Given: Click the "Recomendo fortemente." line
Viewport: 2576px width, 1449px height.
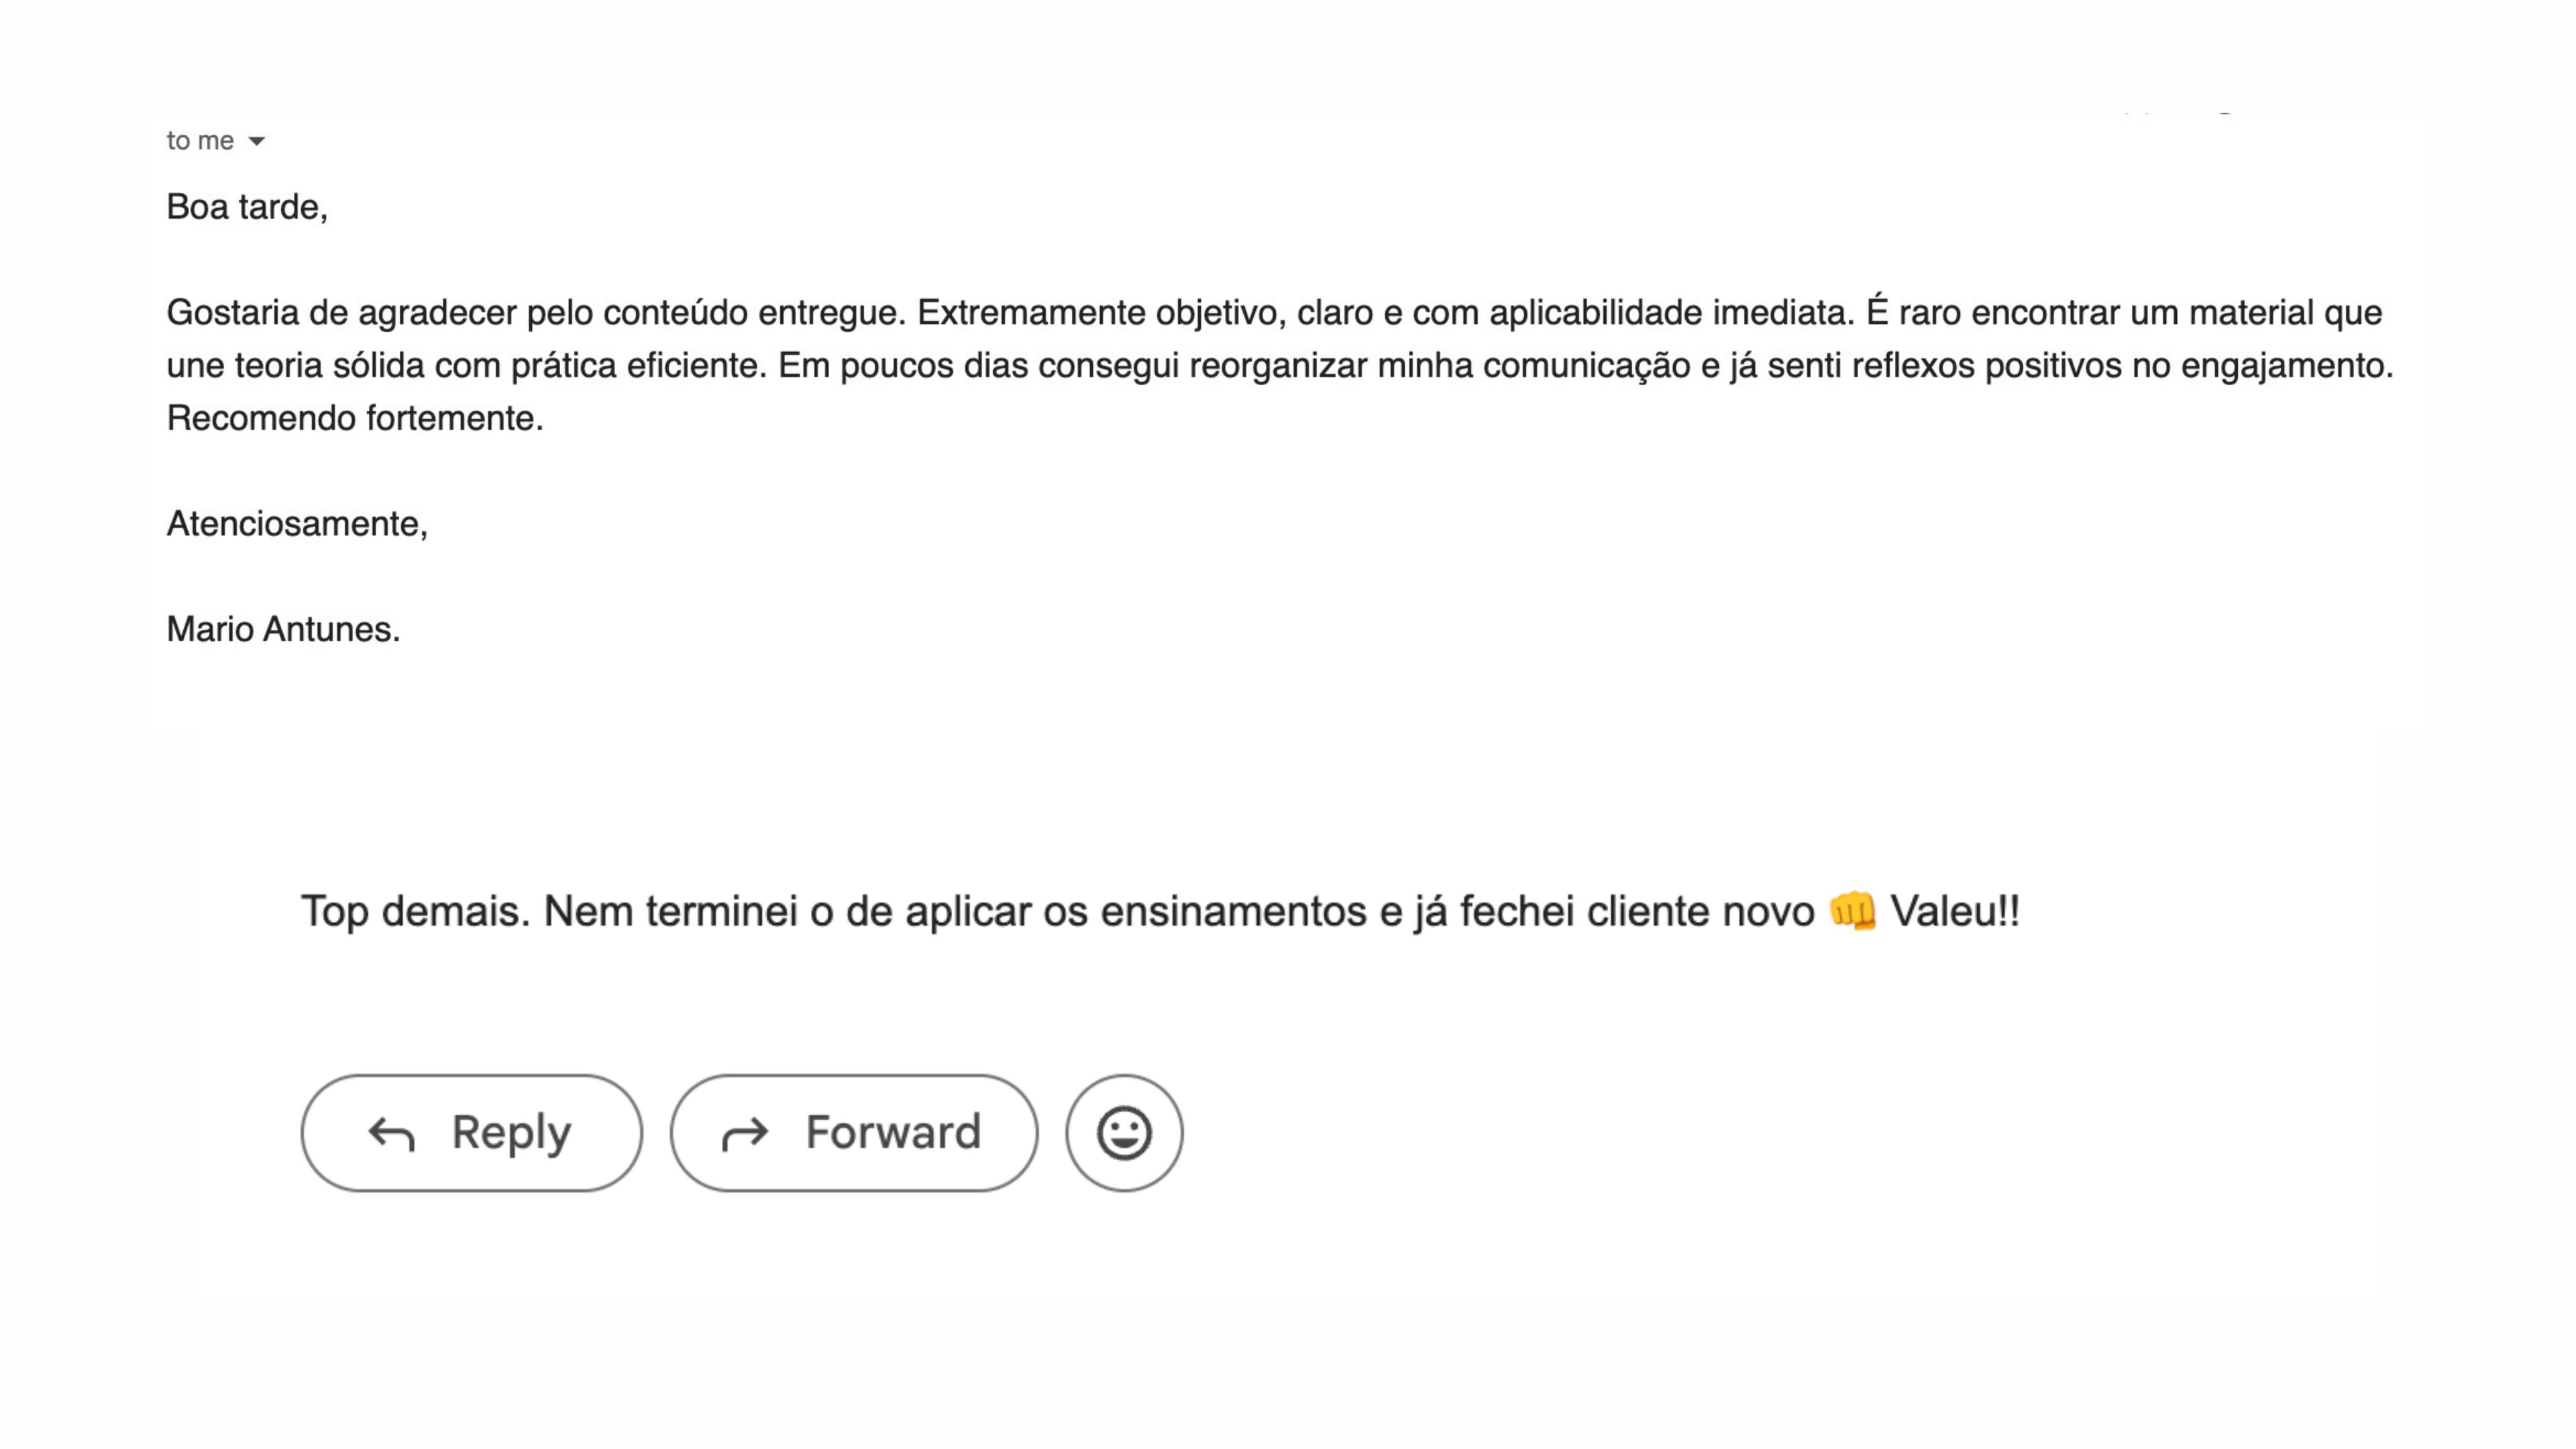Looking at the screenshot, I should tap(355, 418).
